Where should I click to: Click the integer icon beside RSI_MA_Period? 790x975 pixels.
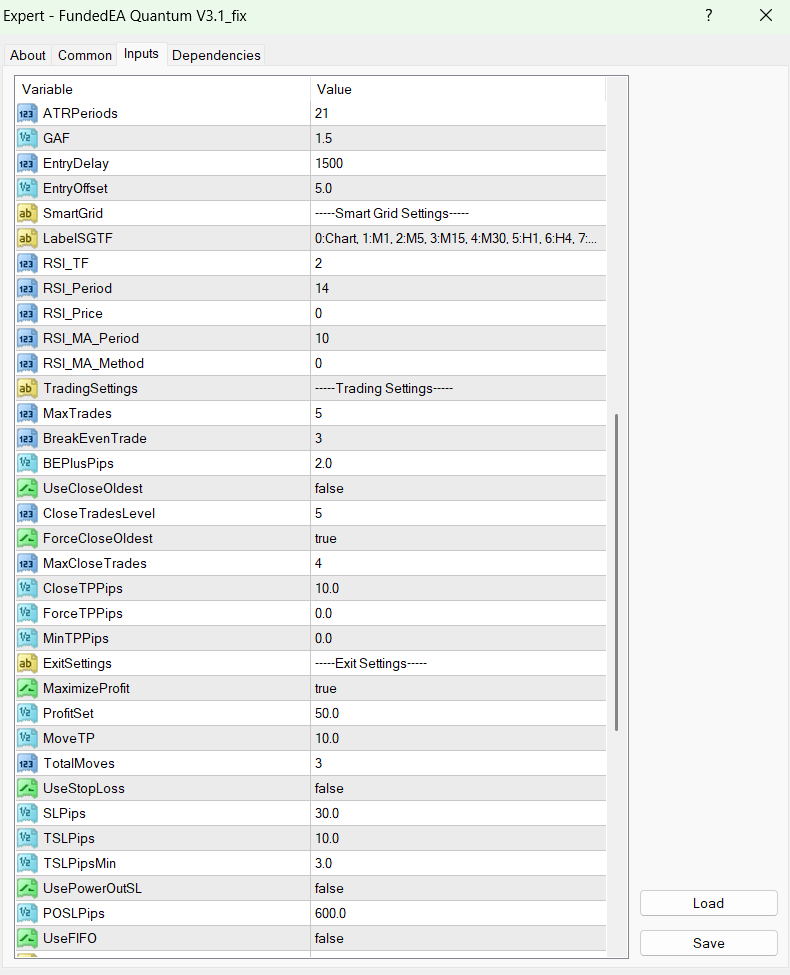tap(27, 338)
